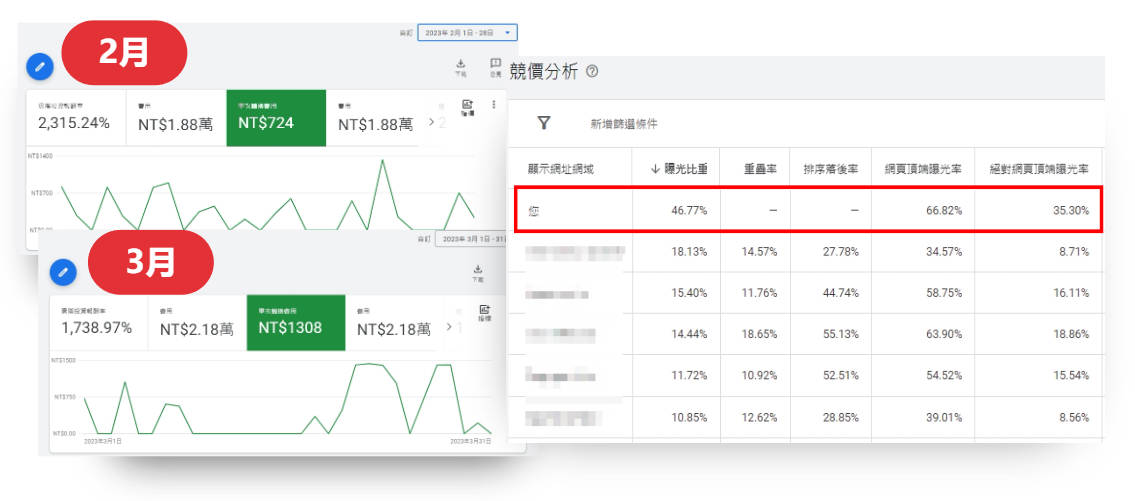Click the 排序落後率 column header

[831, 169]
